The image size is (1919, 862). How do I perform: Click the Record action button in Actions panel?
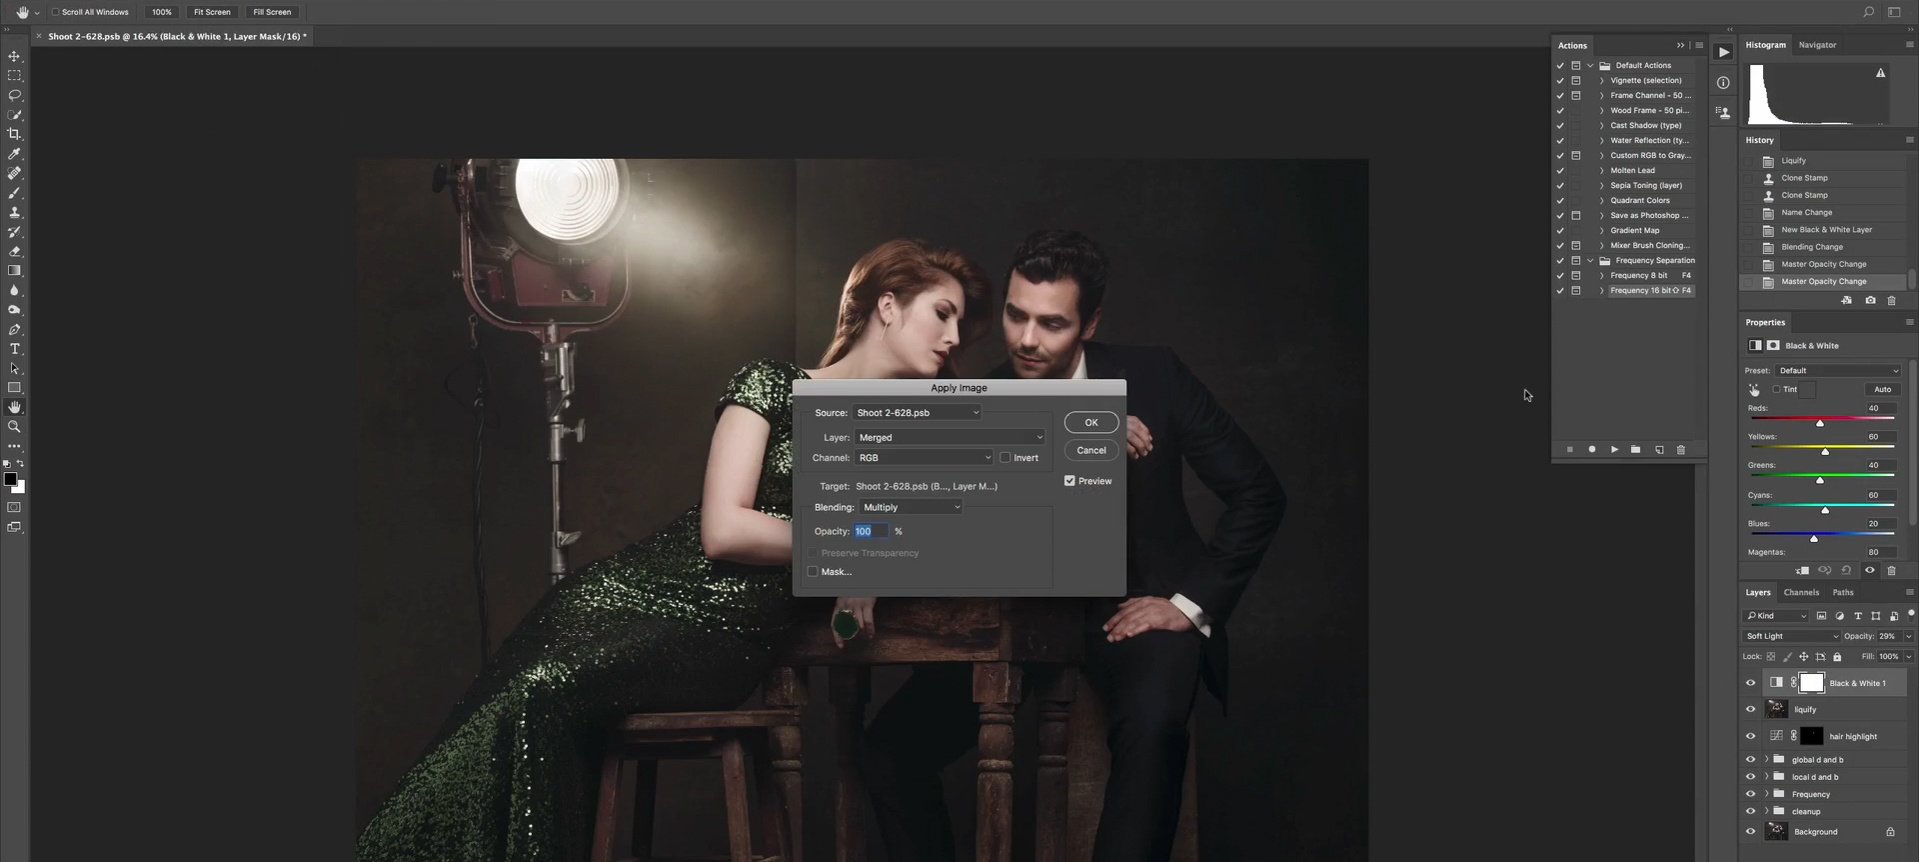point(1592,450)
